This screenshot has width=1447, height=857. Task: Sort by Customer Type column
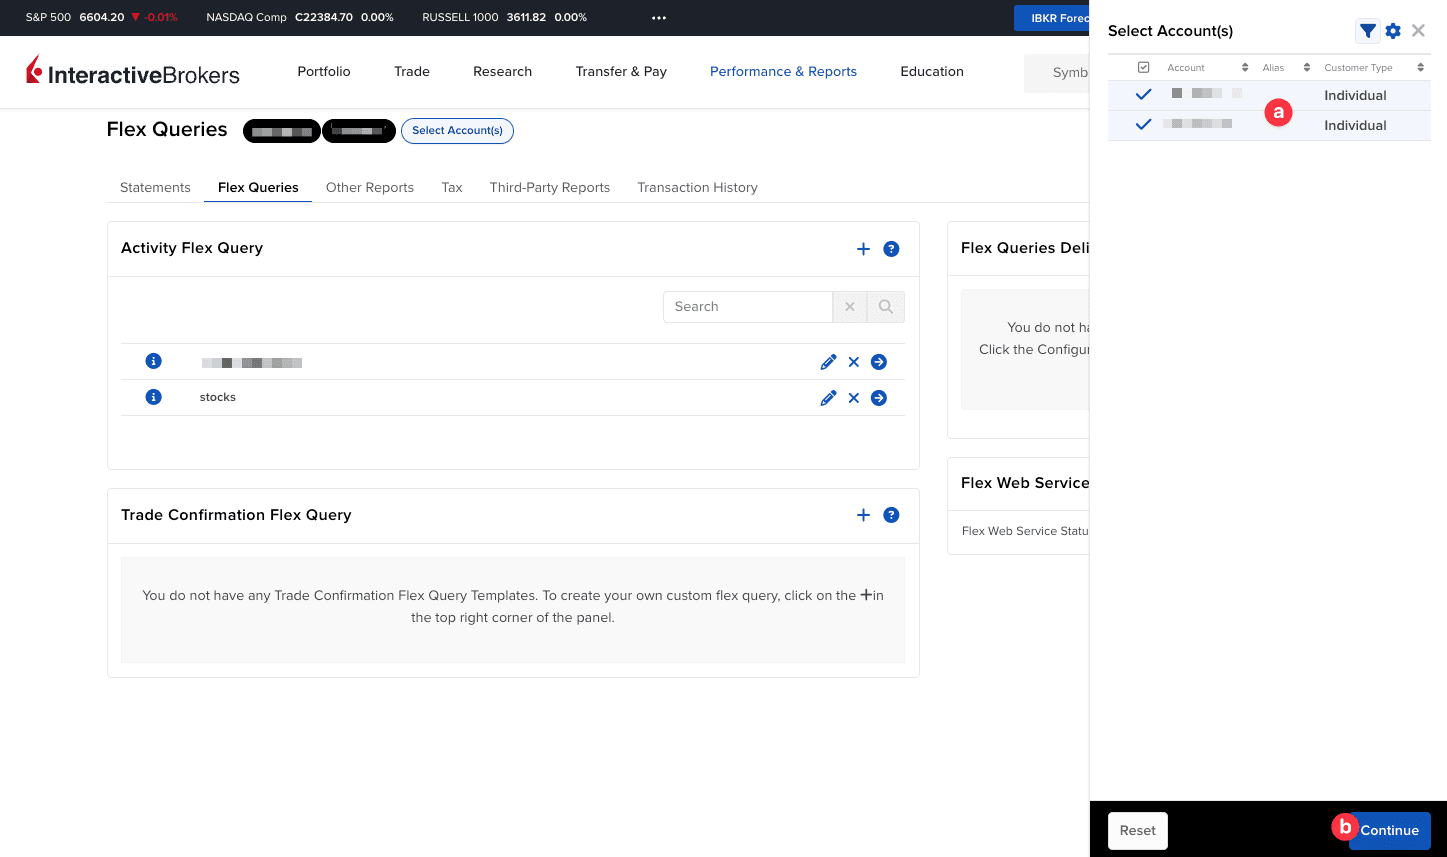[x=1420, y=68]
